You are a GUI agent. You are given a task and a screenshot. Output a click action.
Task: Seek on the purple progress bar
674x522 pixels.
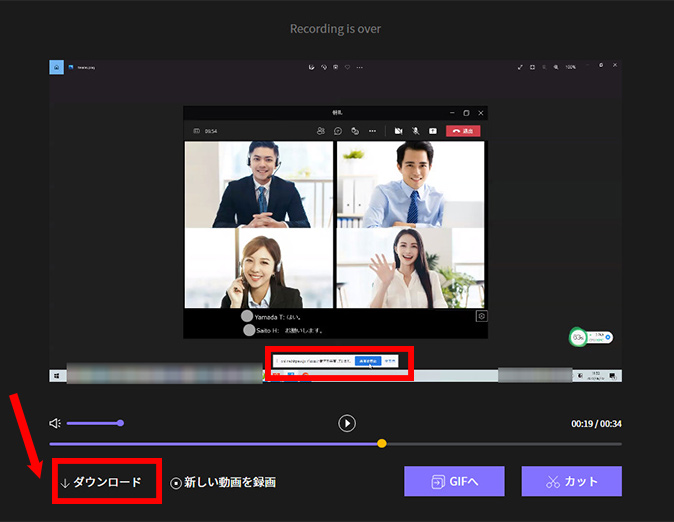click(x=335, y=444)
